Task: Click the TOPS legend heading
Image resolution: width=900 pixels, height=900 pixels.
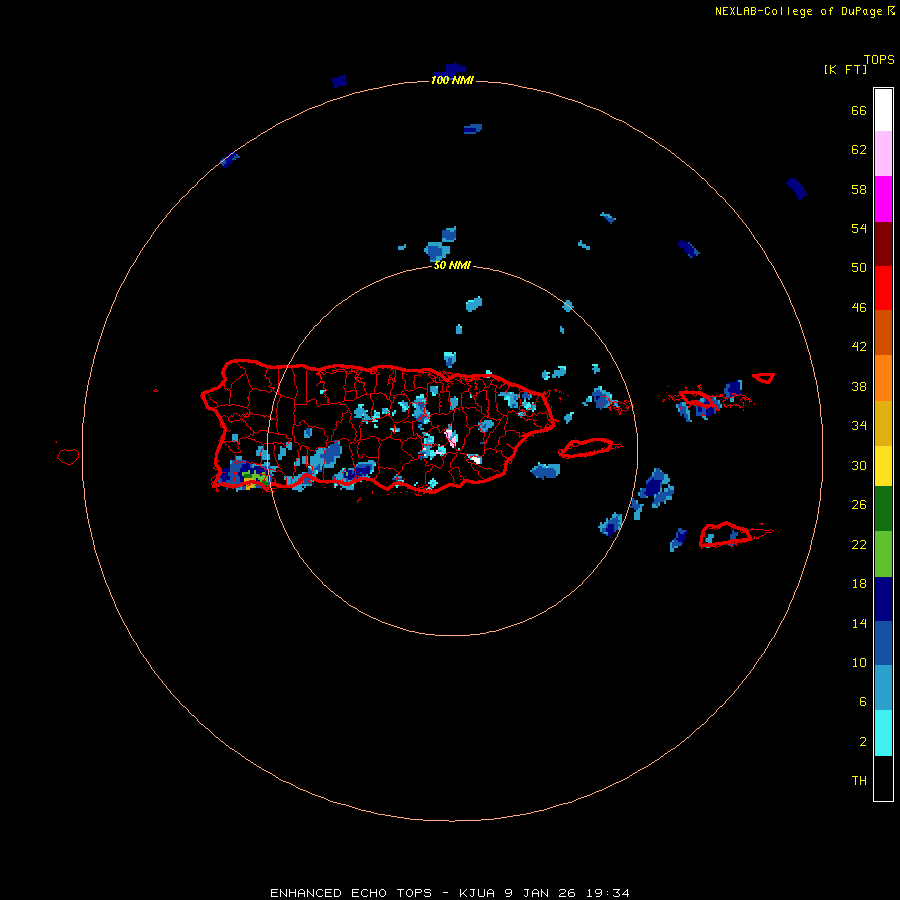Action: point(879,60)
